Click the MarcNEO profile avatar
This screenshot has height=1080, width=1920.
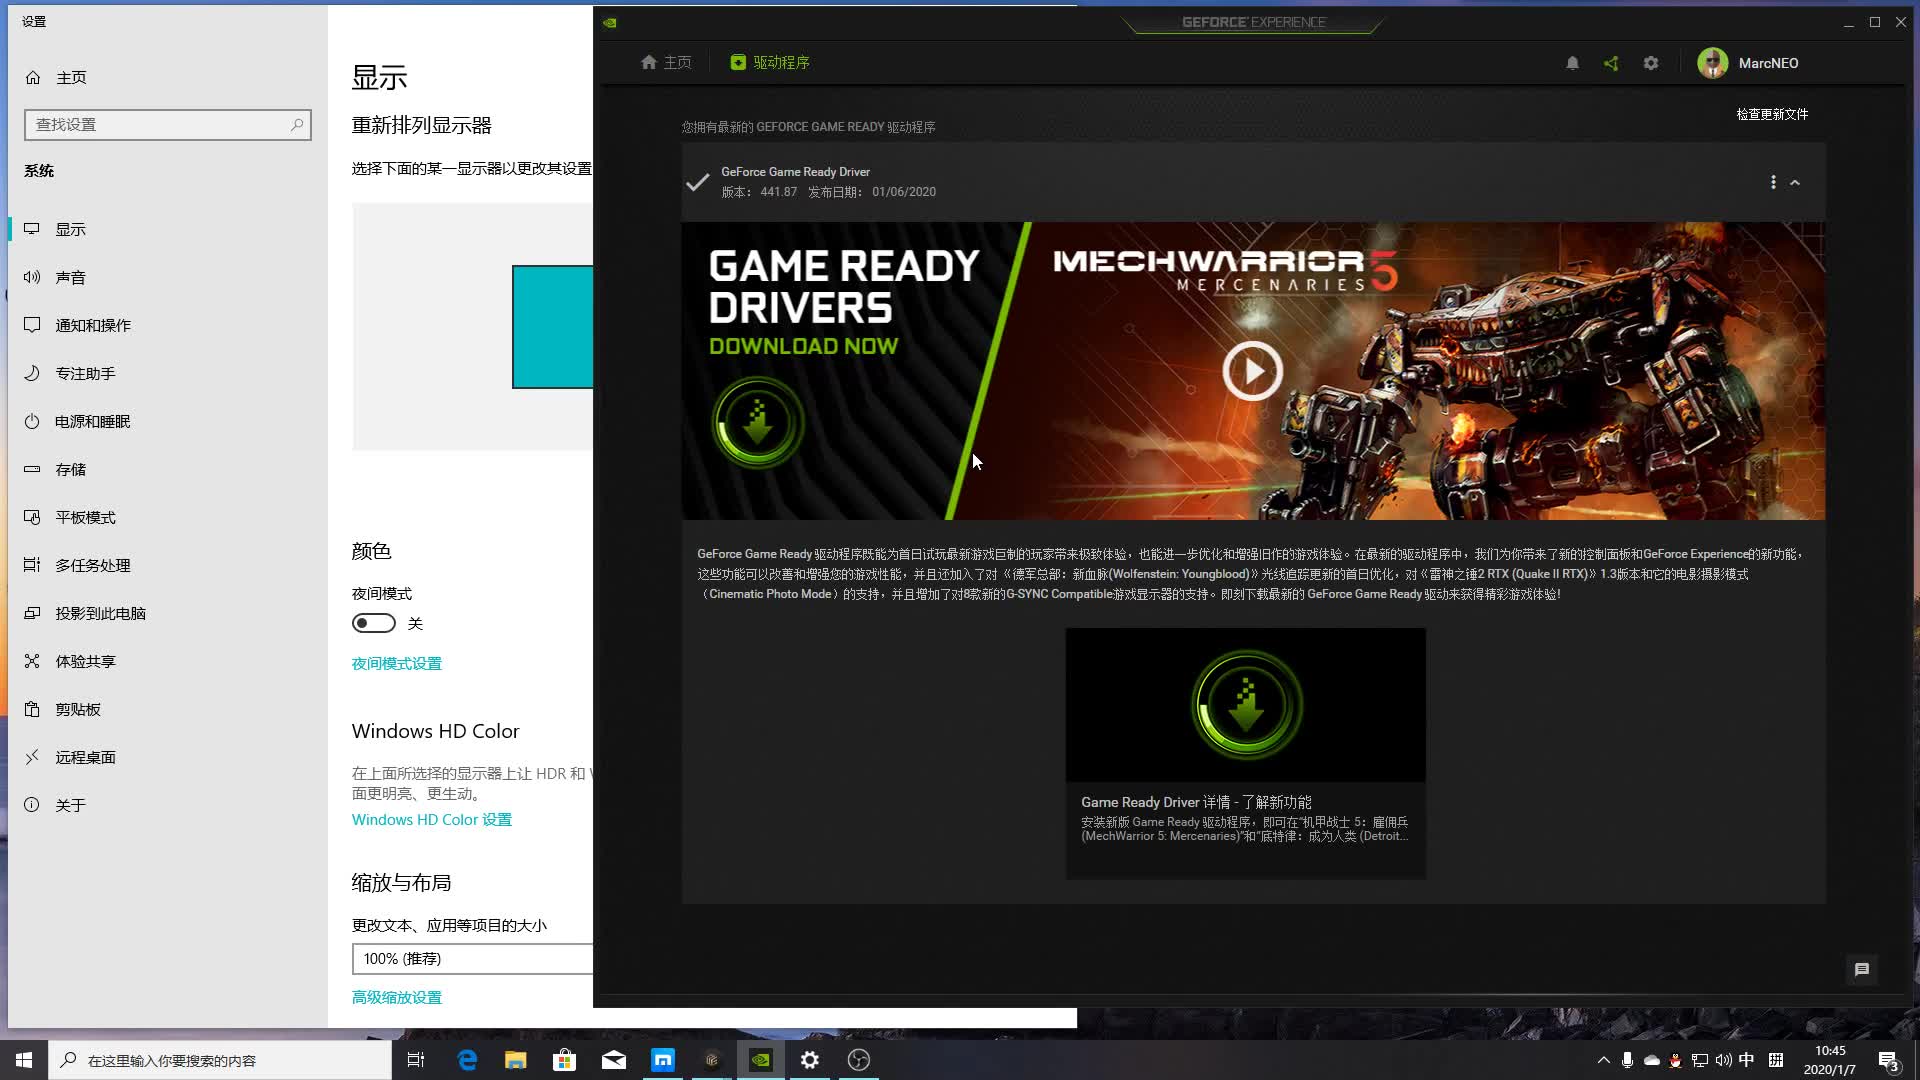click(x=1713, y=62)
